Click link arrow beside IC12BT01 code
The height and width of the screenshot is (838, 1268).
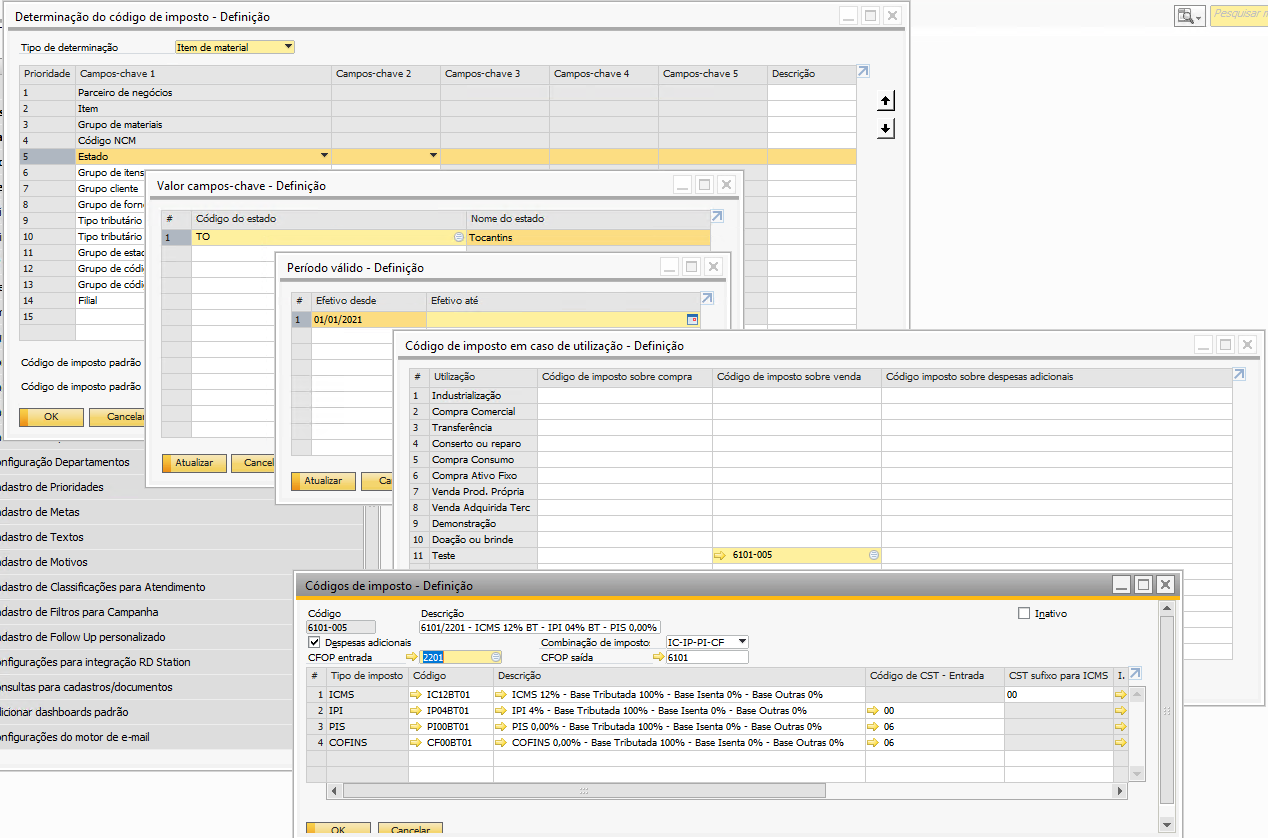click(415, 694)
